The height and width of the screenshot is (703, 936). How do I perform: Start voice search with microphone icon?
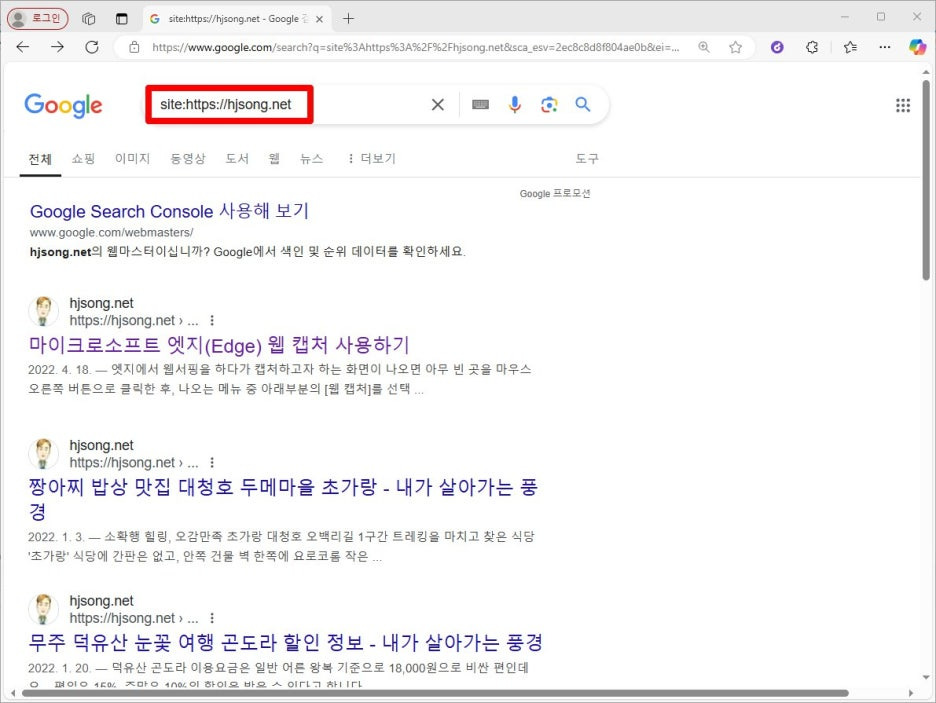[515, 105]
